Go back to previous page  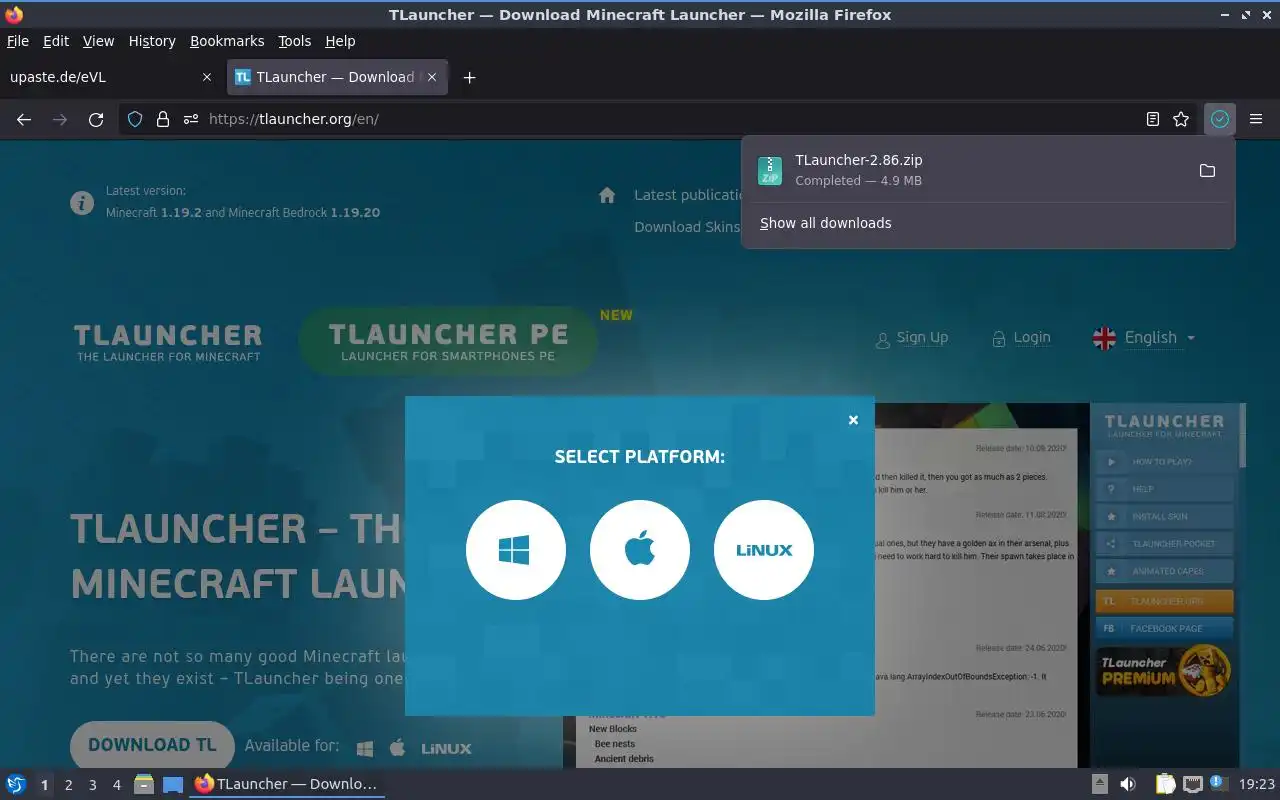tap(24, 119)
